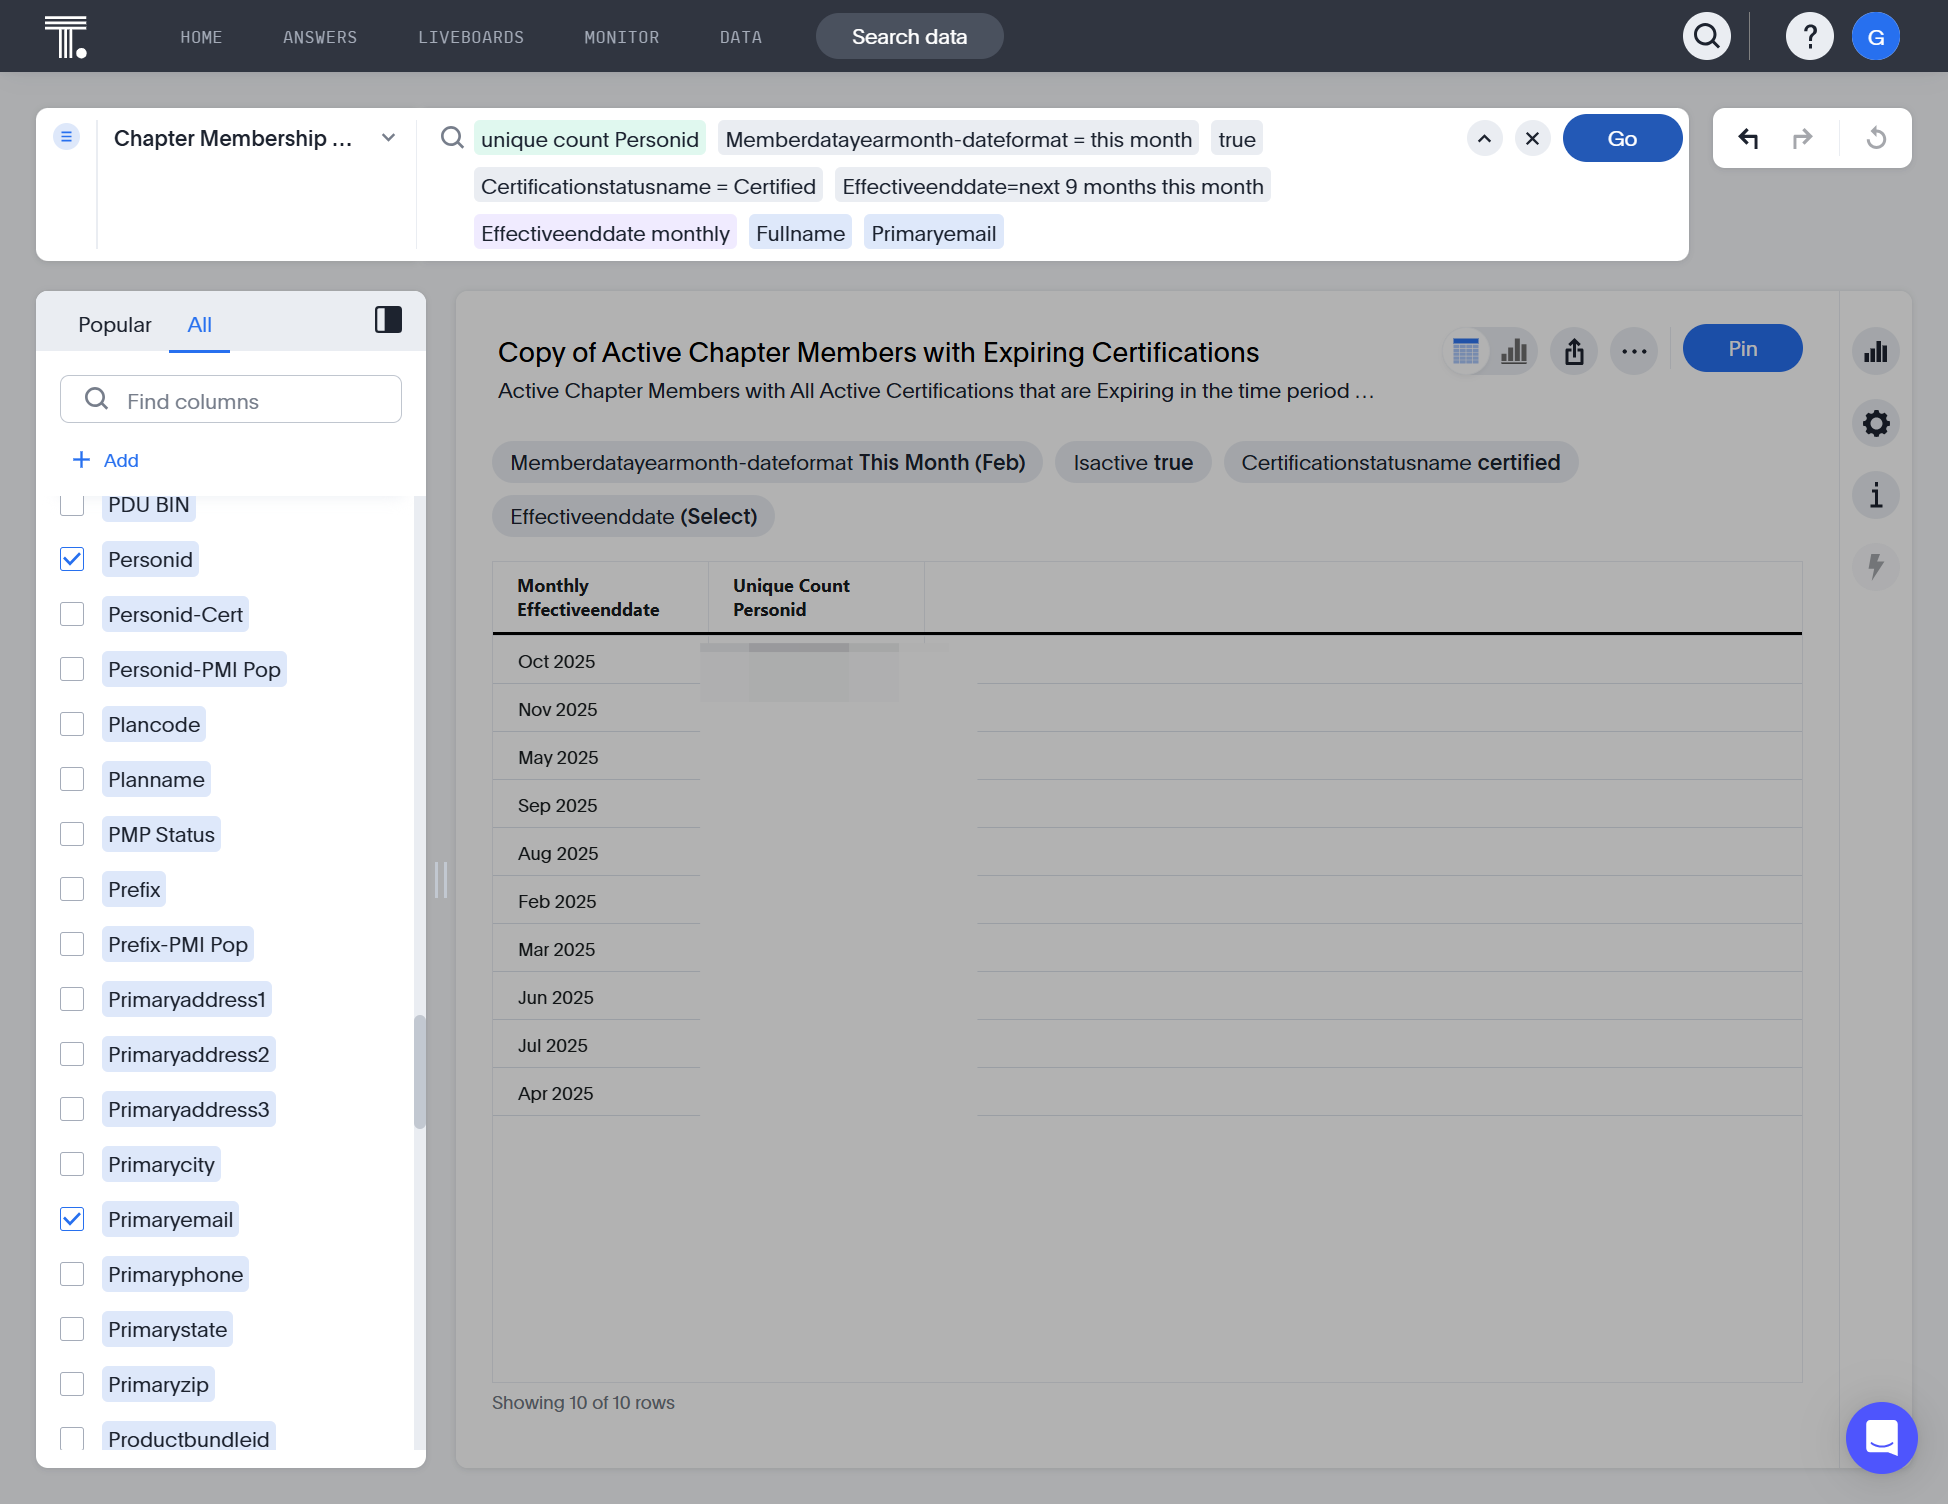The image size is (1948, 1504).
Task: Click the share export icon
Action: pyautogui.click(x=1574, y=351)
